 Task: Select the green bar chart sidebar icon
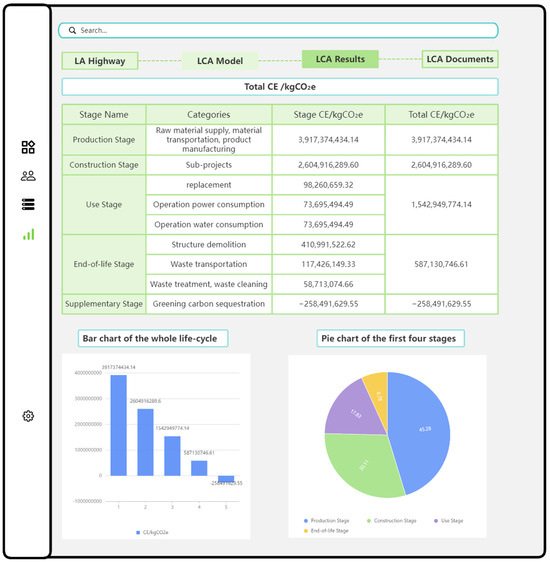tap(29, 234)
